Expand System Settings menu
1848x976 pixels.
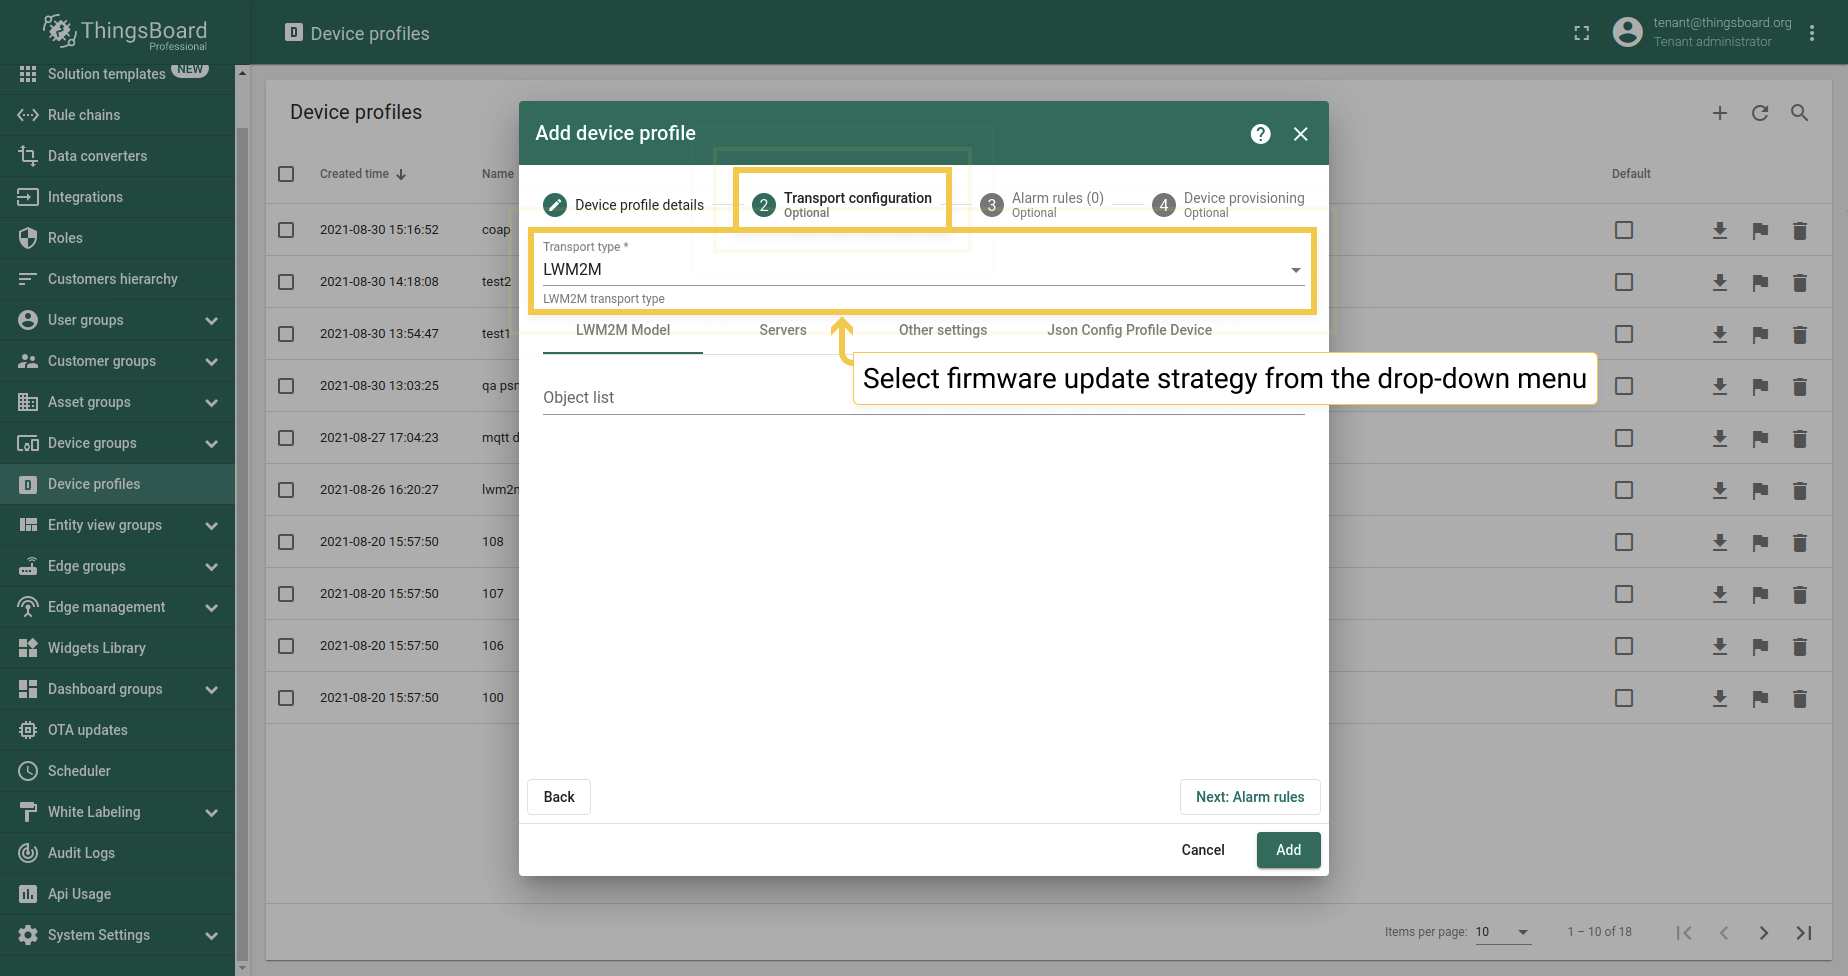pos(211,935)
